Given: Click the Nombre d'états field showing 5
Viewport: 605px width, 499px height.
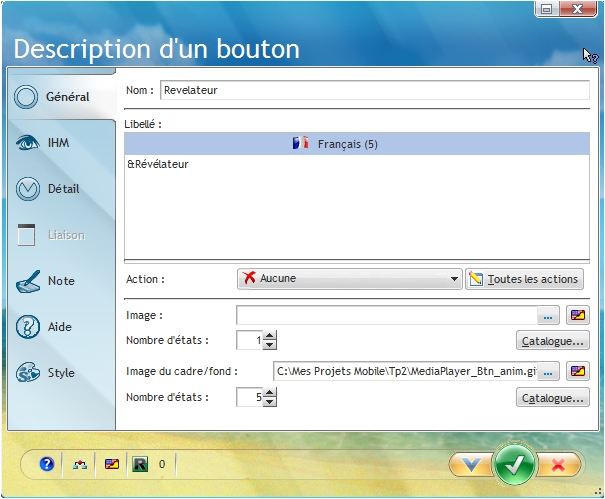Looking at the screenshot, I should pyautogui.click(x=250, y=397).
